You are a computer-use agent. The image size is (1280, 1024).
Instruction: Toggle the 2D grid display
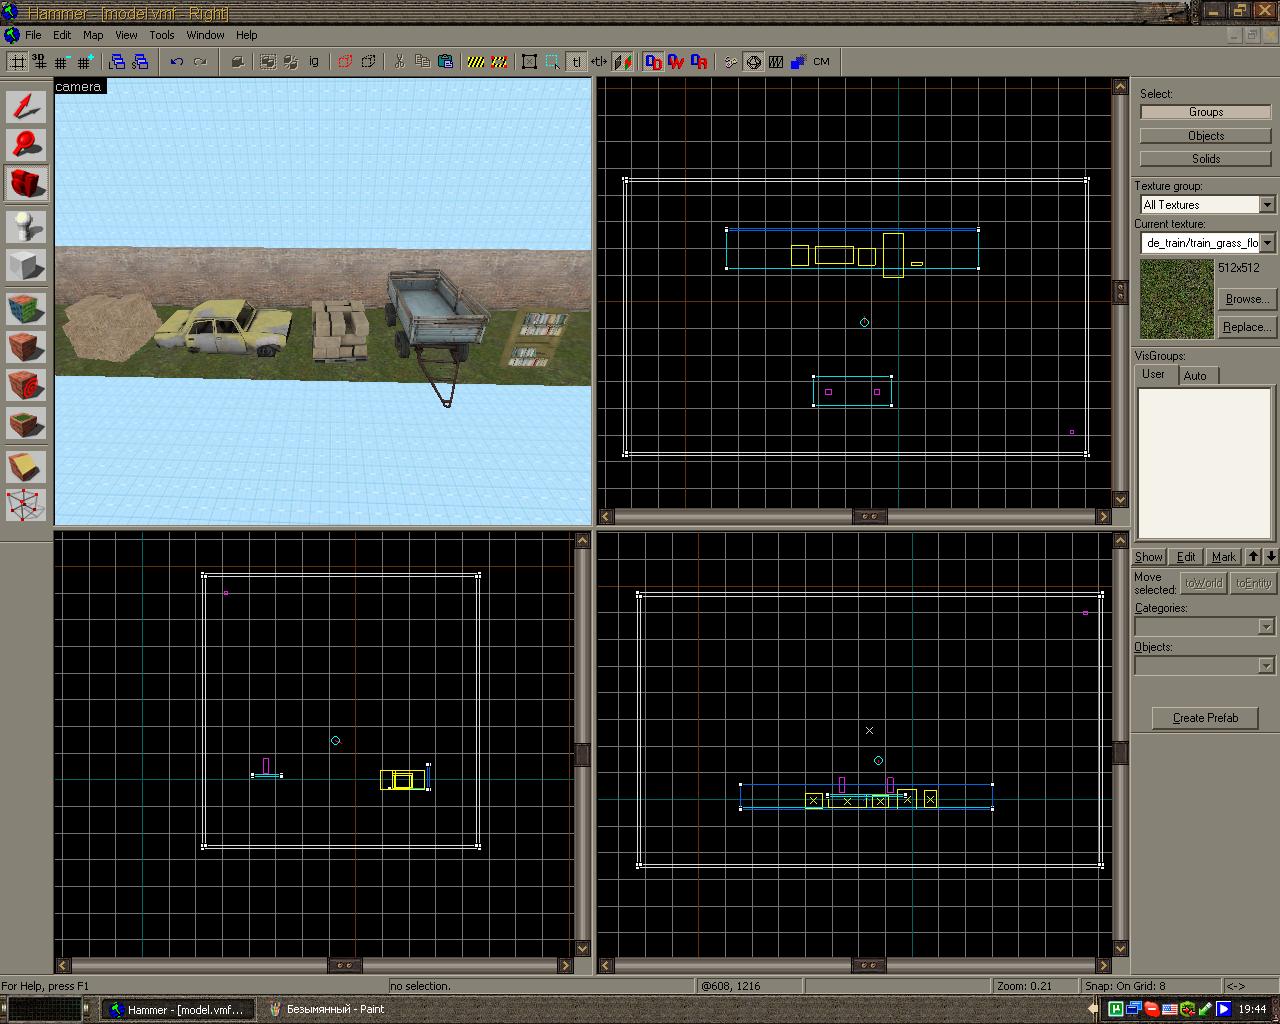(17, 62)
